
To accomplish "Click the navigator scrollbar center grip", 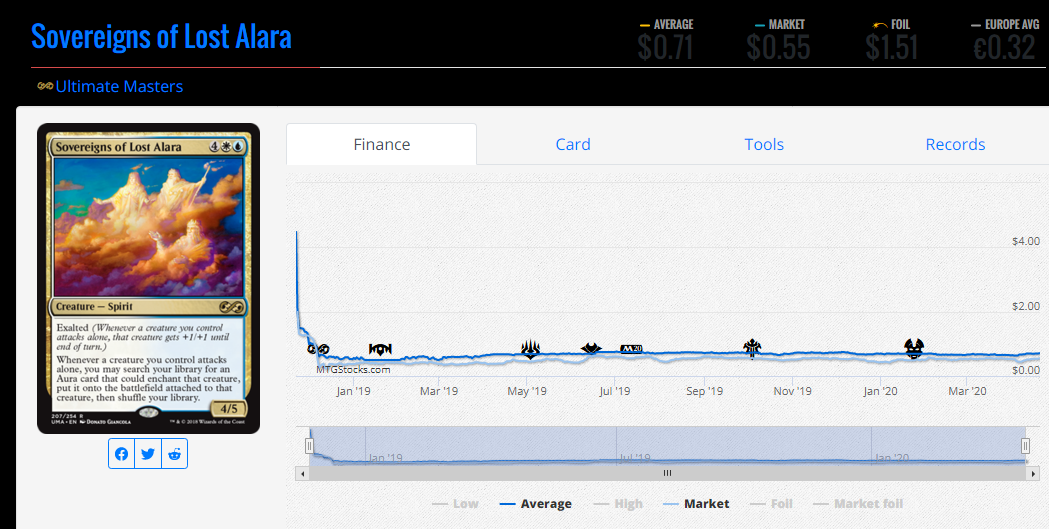I will point(667,473).
